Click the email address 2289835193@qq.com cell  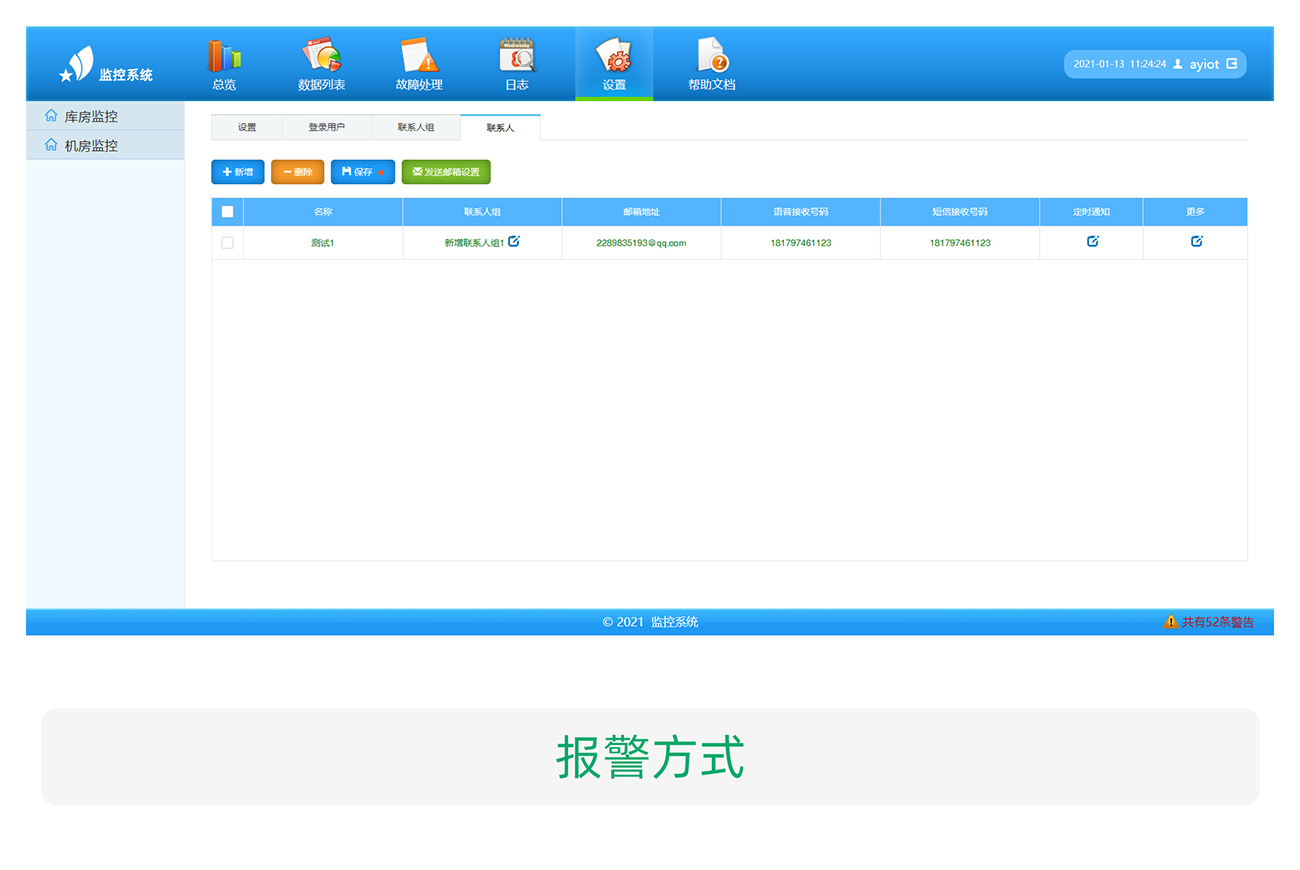click(x=641, y=243)
